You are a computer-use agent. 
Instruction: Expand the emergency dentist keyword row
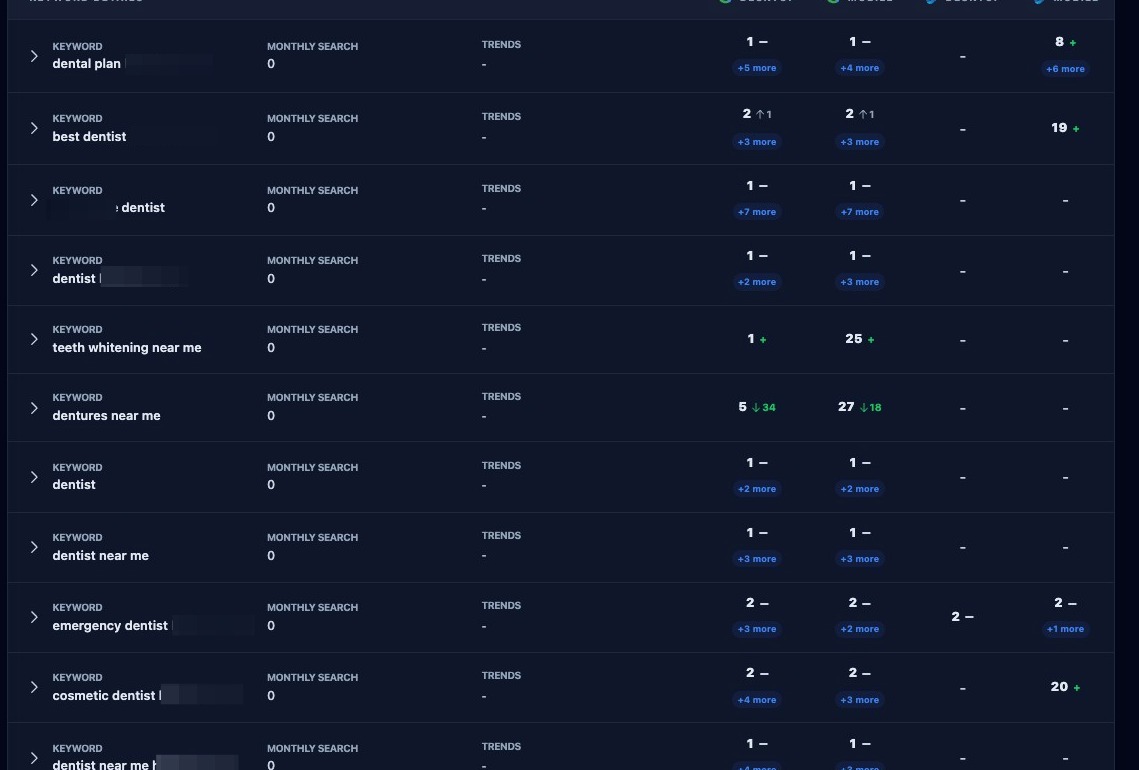34,617
